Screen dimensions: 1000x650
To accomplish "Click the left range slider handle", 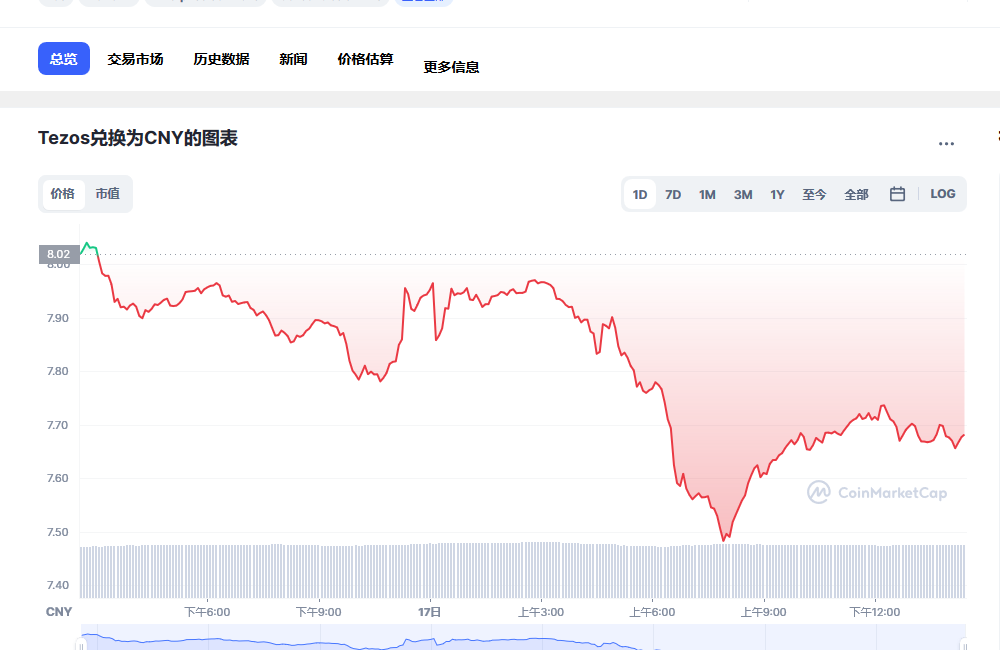I will 81,644.
